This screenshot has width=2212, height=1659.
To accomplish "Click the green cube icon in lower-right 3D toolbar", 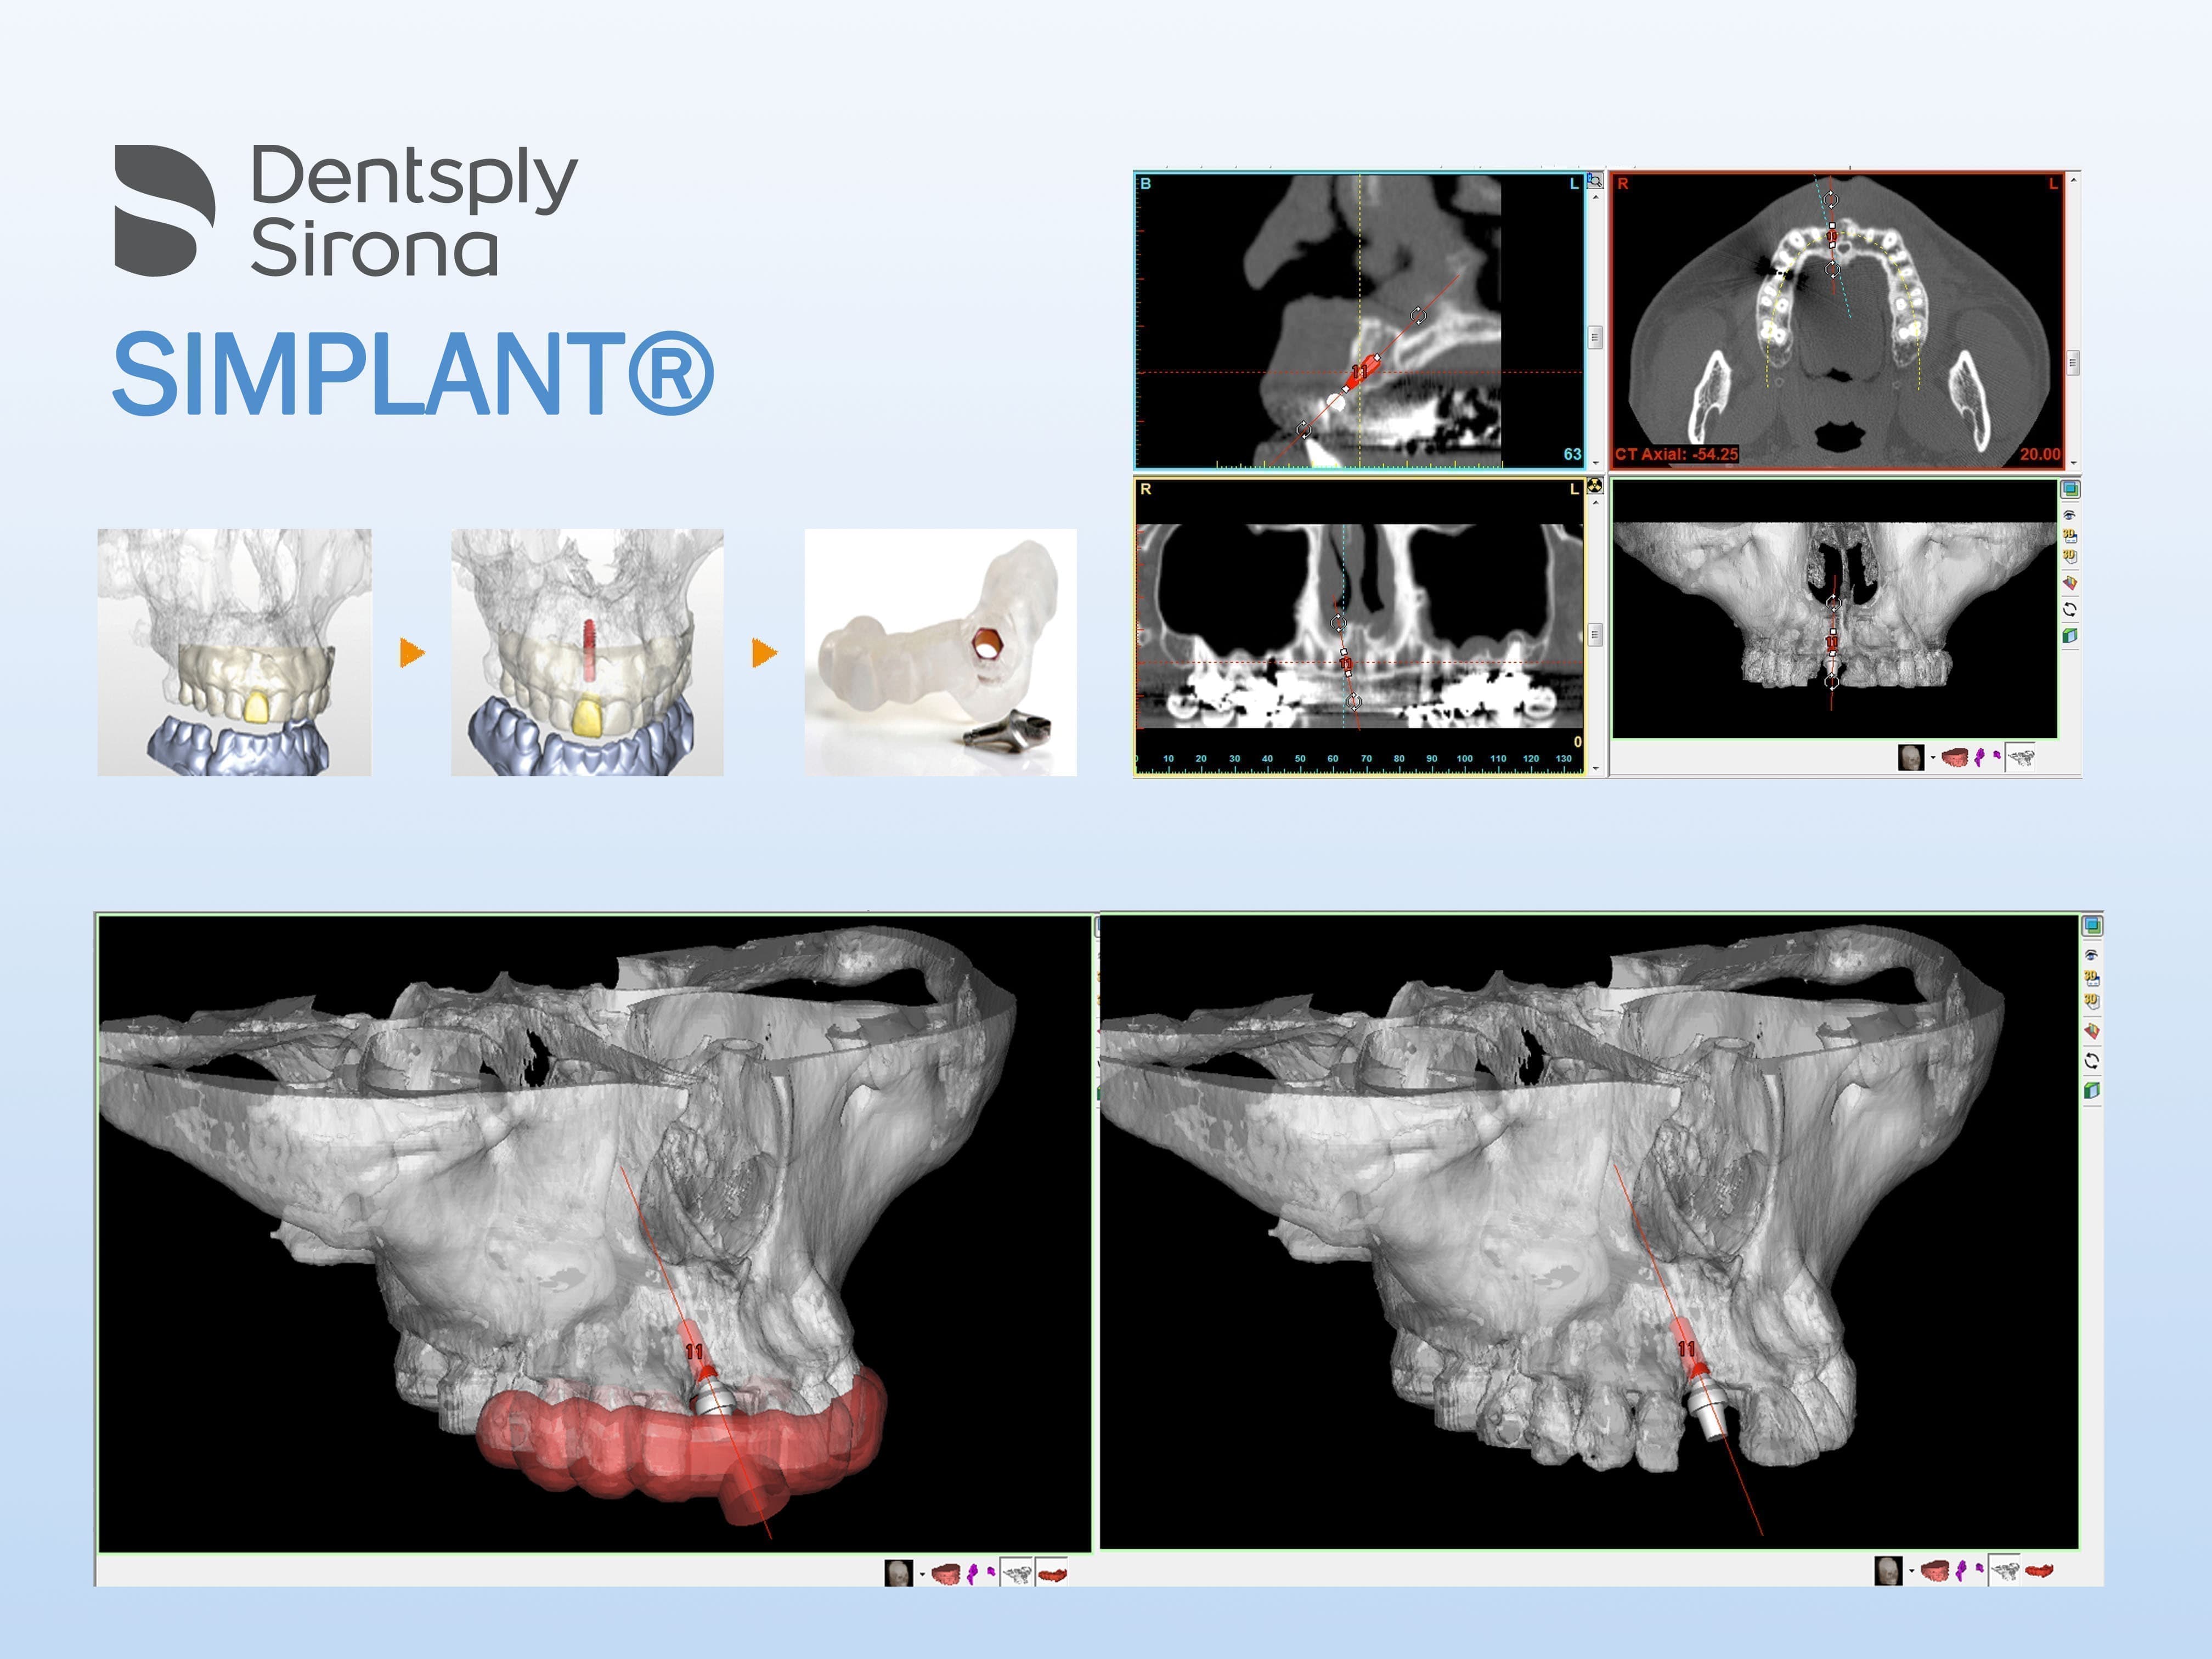I will [x=2091, y=1090].
